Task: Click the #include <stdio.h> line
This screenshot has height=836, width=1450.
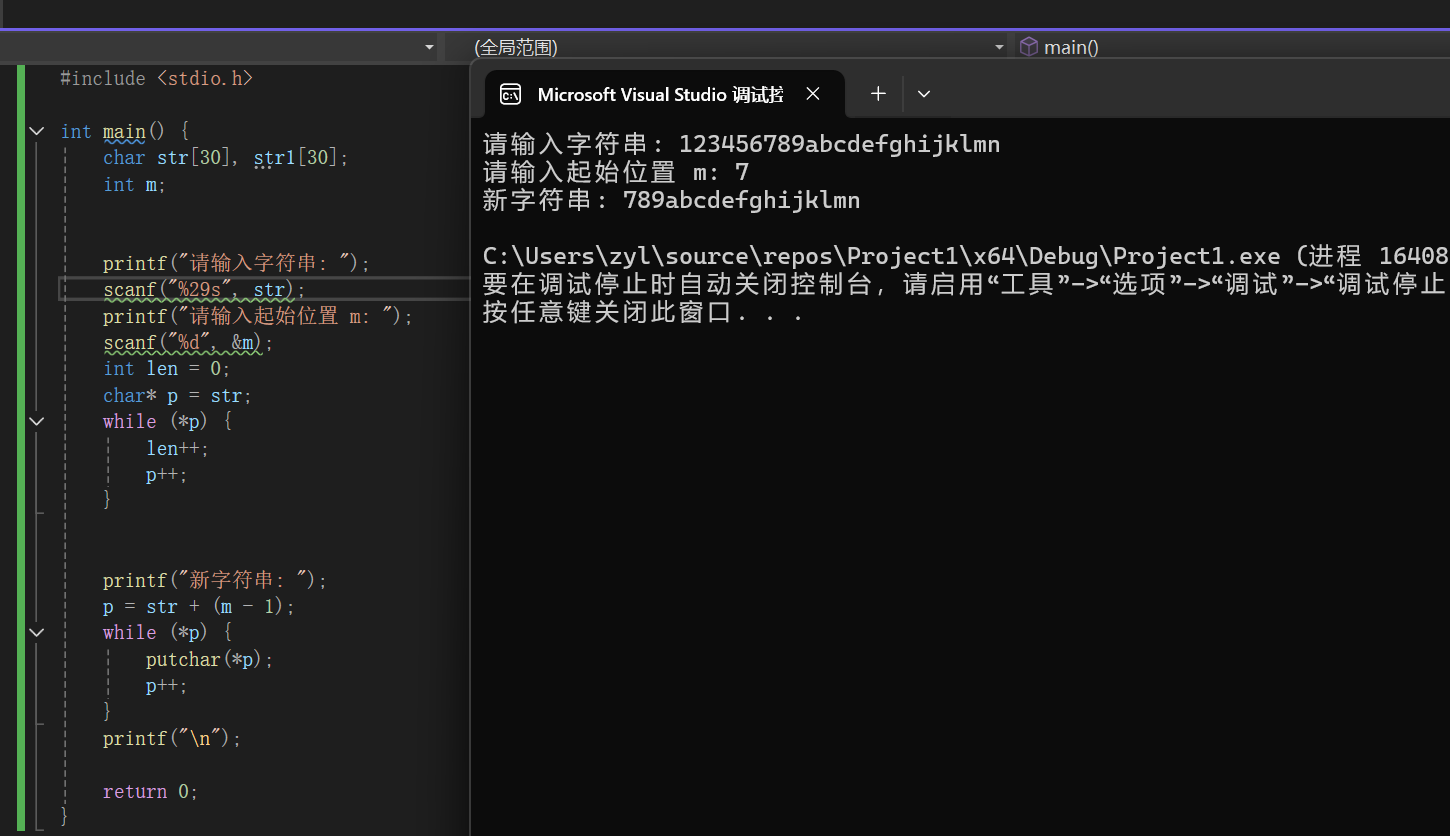Action: (x=156, y=78)
